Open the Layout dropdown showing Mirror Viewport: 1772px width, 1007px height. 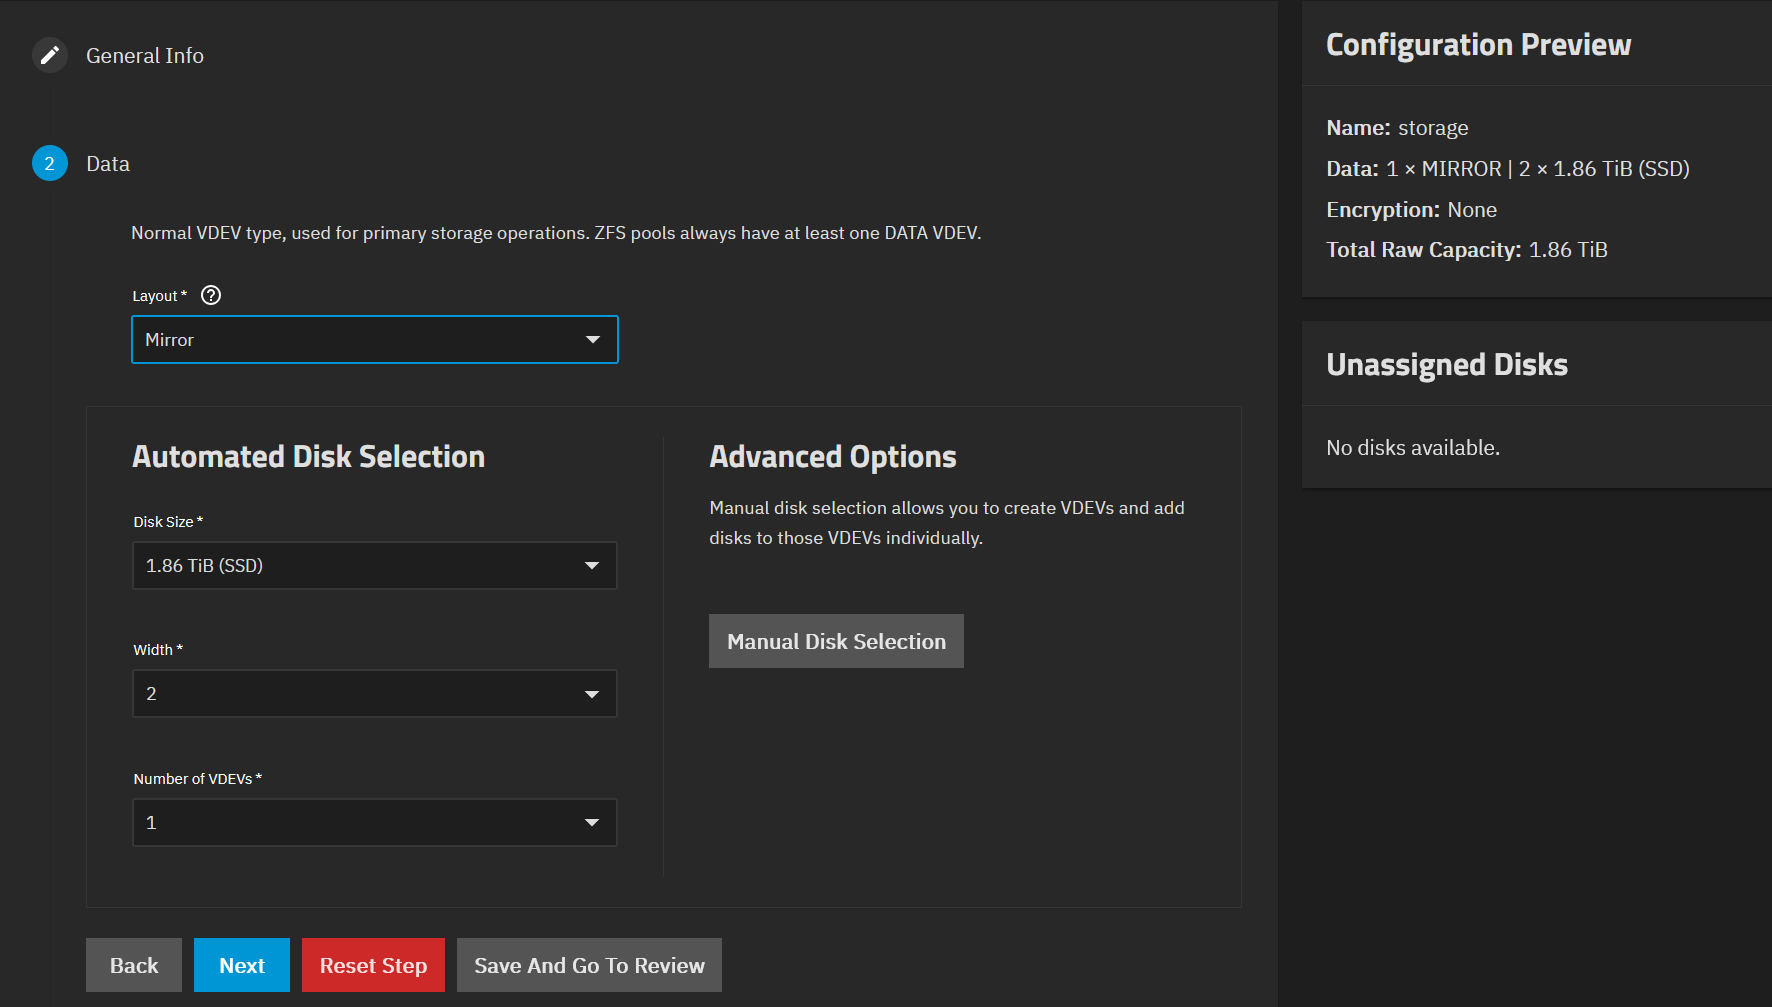374,340
